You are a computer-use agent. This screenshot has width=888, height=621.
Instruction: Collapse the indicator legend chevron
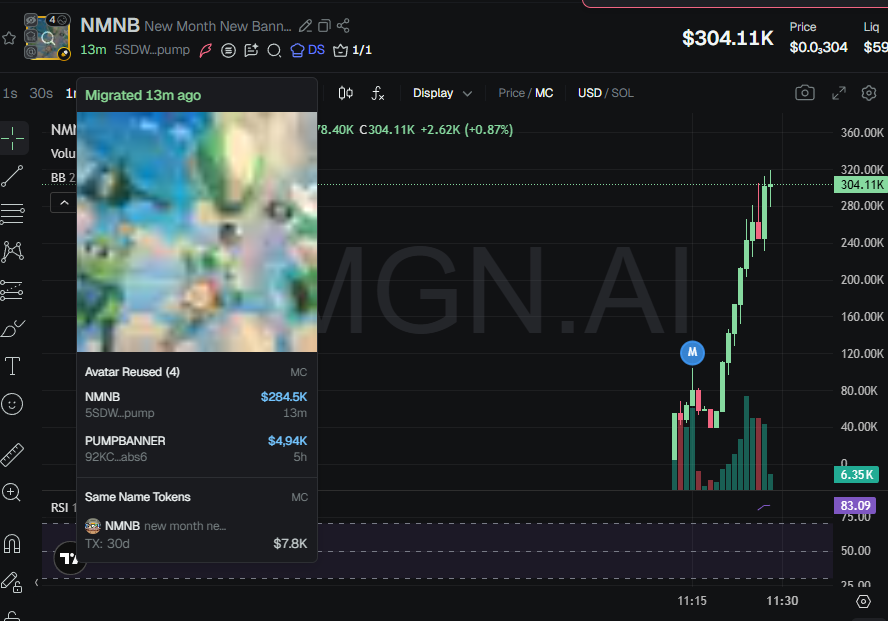coord(62,203)
